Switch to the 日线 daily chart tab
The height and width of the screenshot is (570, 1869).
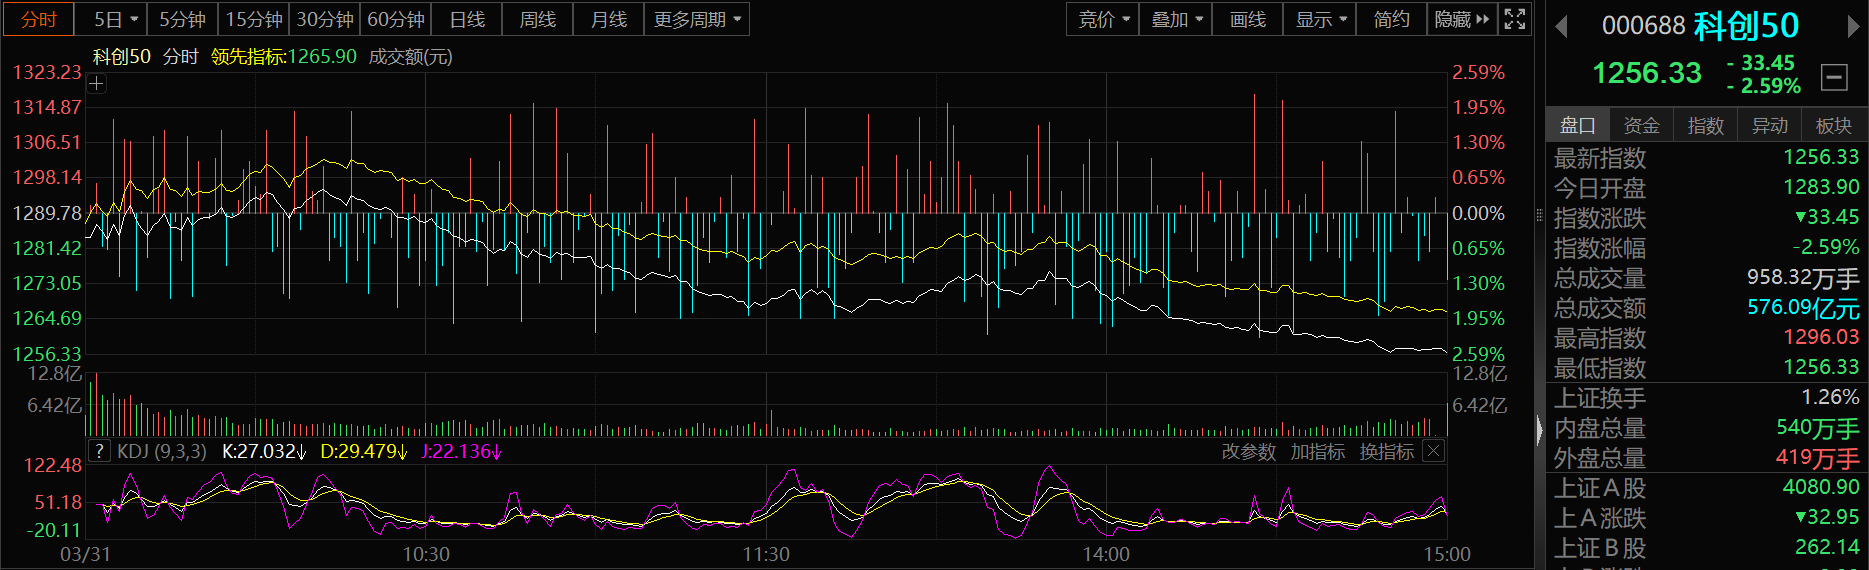[x=467, y=19]
